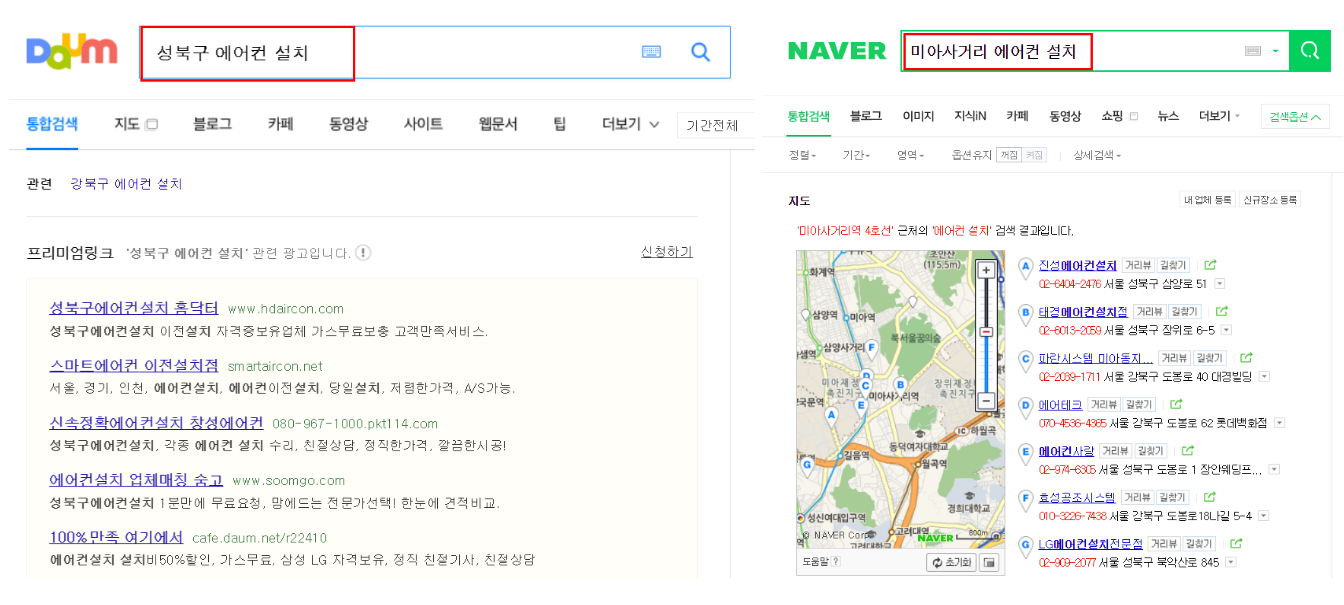The width and height of the screenshot is (1344, 605).
Task: Click 신규장소 등록 button
Action: coord(1270,200)
